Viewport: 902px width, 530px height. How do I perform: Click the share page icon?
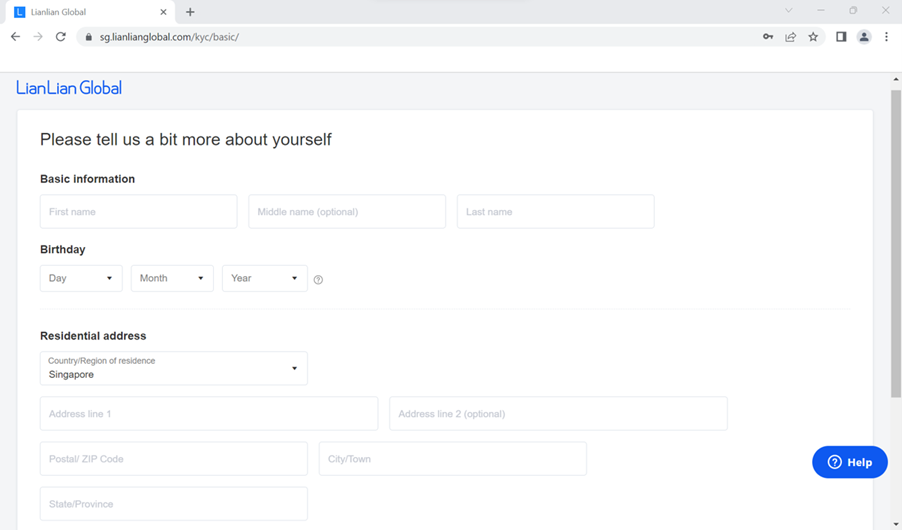[x=790, y=37]
